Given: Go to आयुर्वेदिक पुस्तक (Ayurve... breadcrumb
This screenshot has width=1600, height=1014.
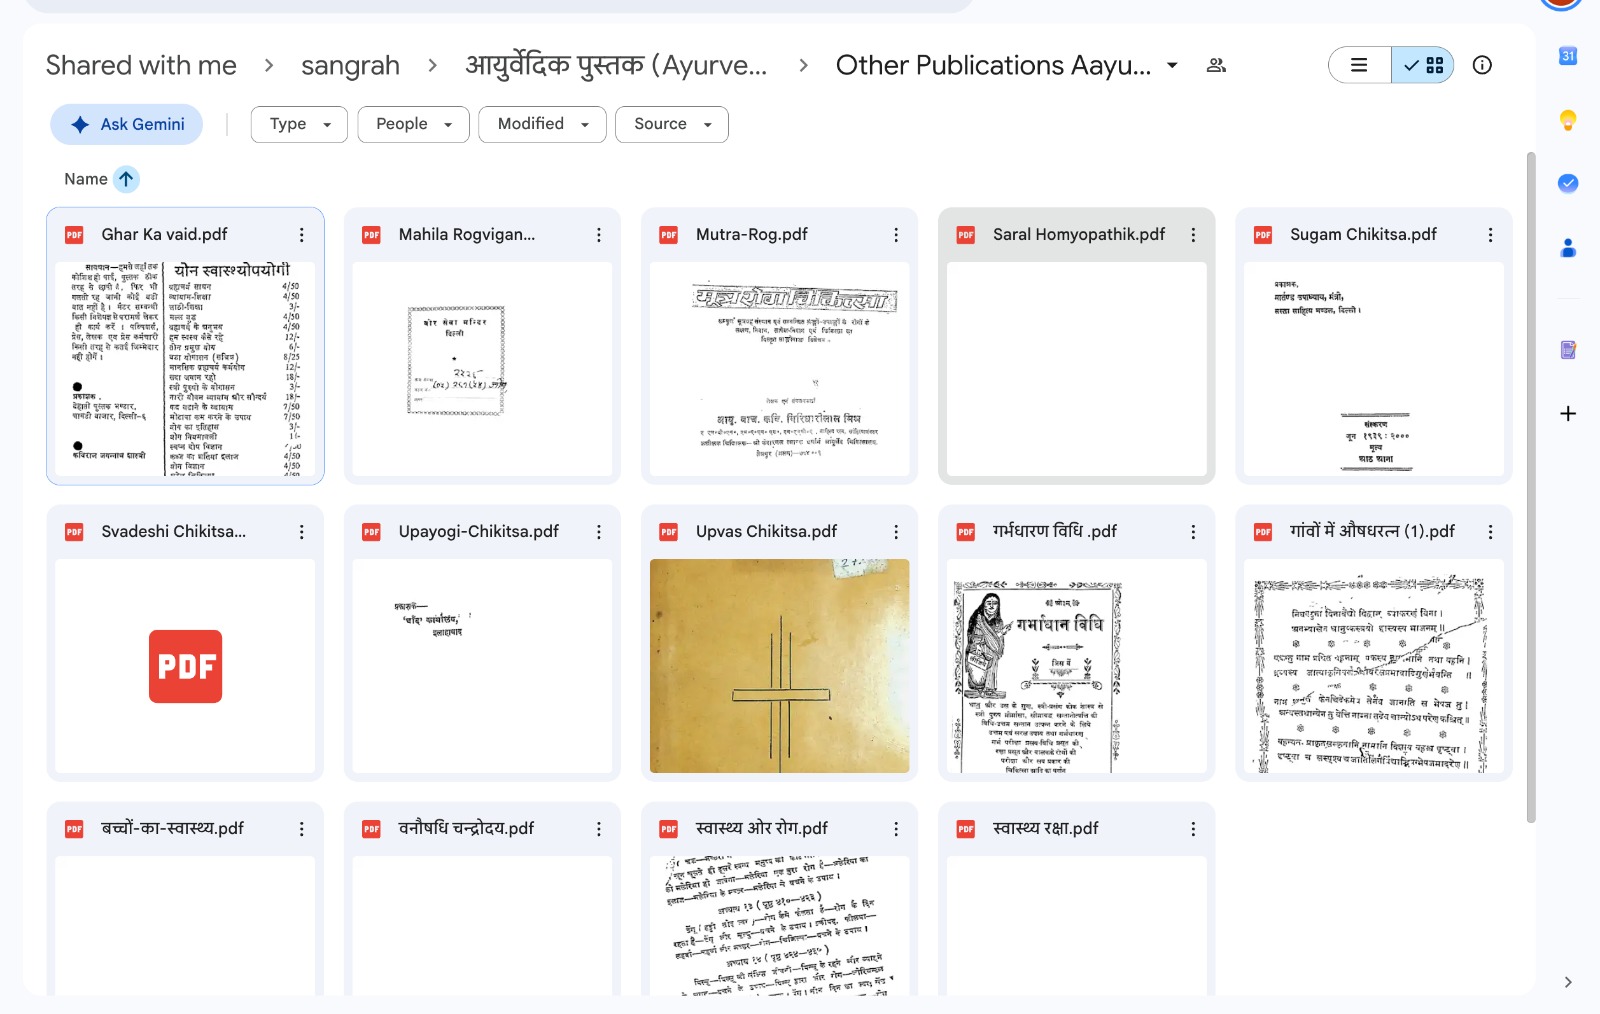Looking at the screenshot, I should click(616, 65).
